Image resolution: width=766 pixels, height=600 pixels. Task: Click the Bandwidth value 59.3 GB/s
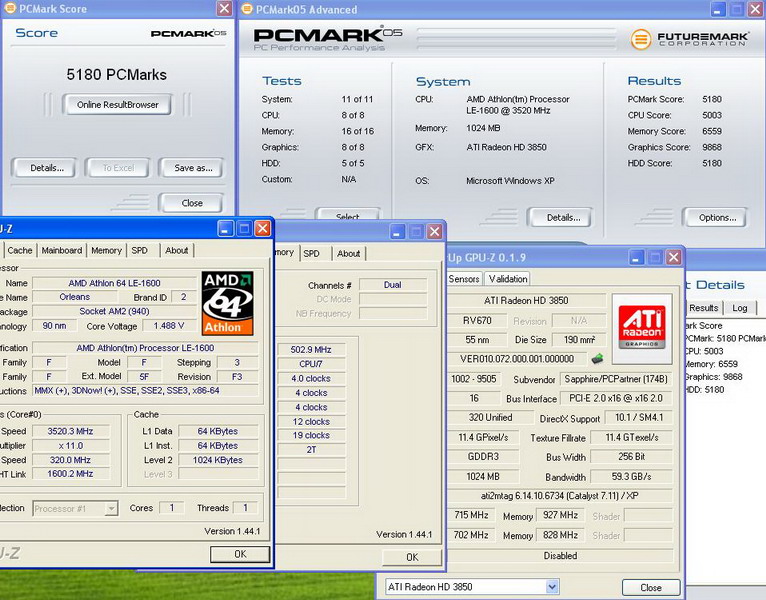(x=631, y=476)
